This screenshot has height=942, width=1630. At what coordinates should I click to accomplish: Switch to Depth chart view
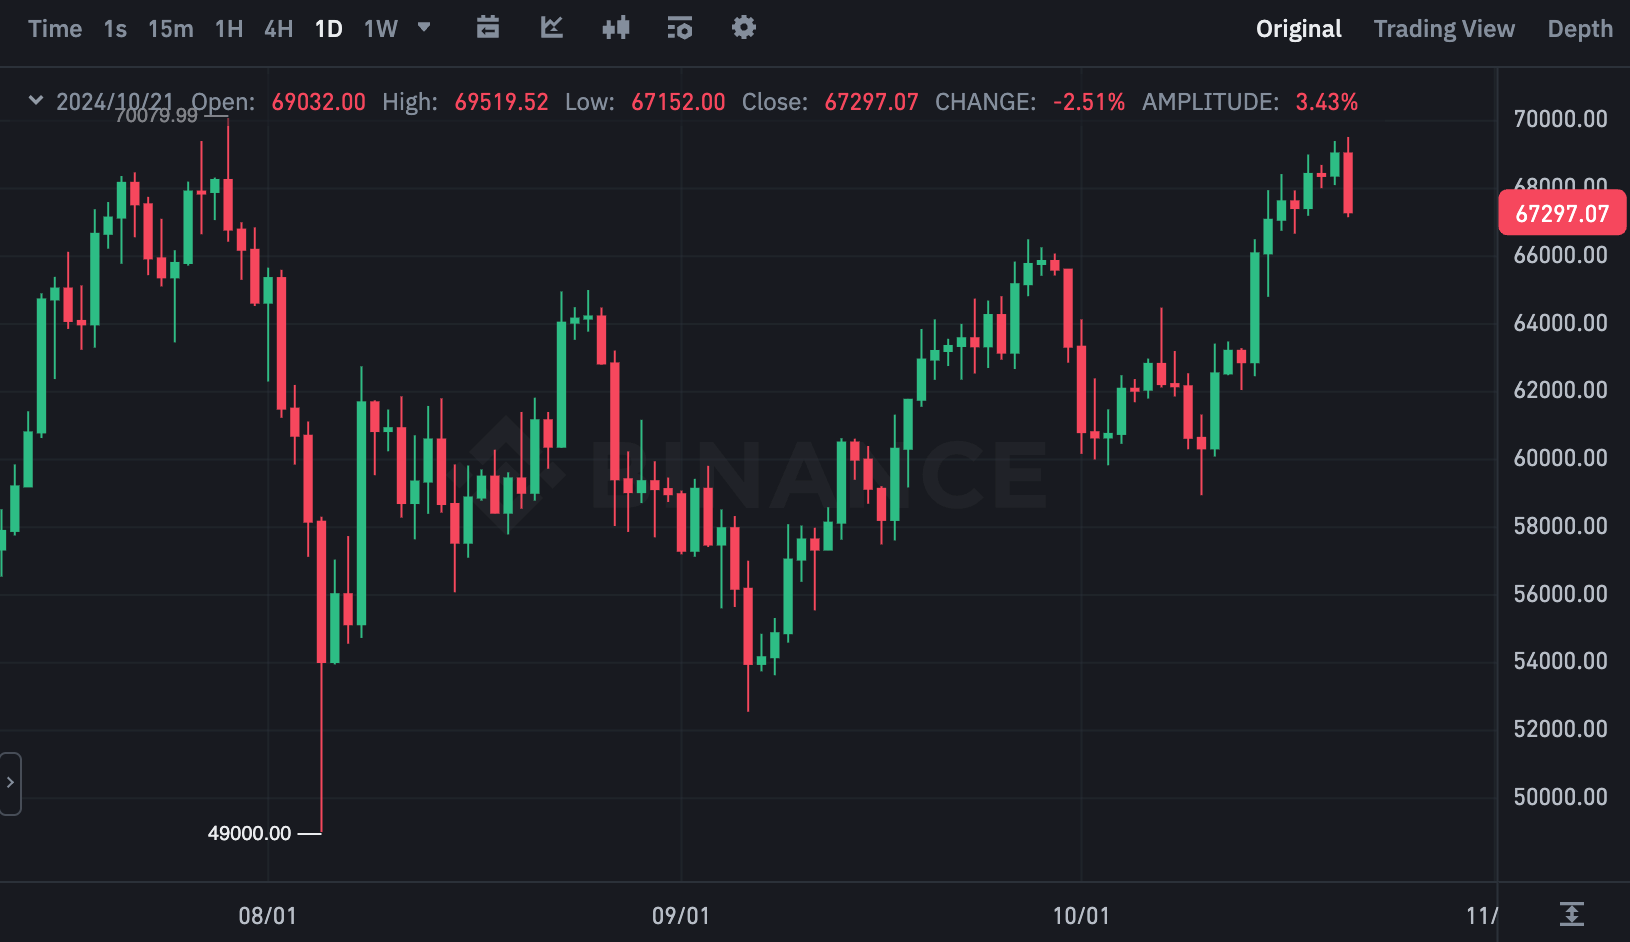(x=1580, y=29)
